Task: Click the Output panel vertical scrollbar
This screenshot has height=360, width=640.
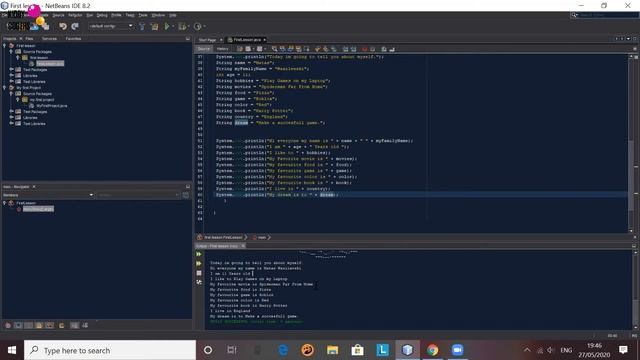Action: (635, 290)
